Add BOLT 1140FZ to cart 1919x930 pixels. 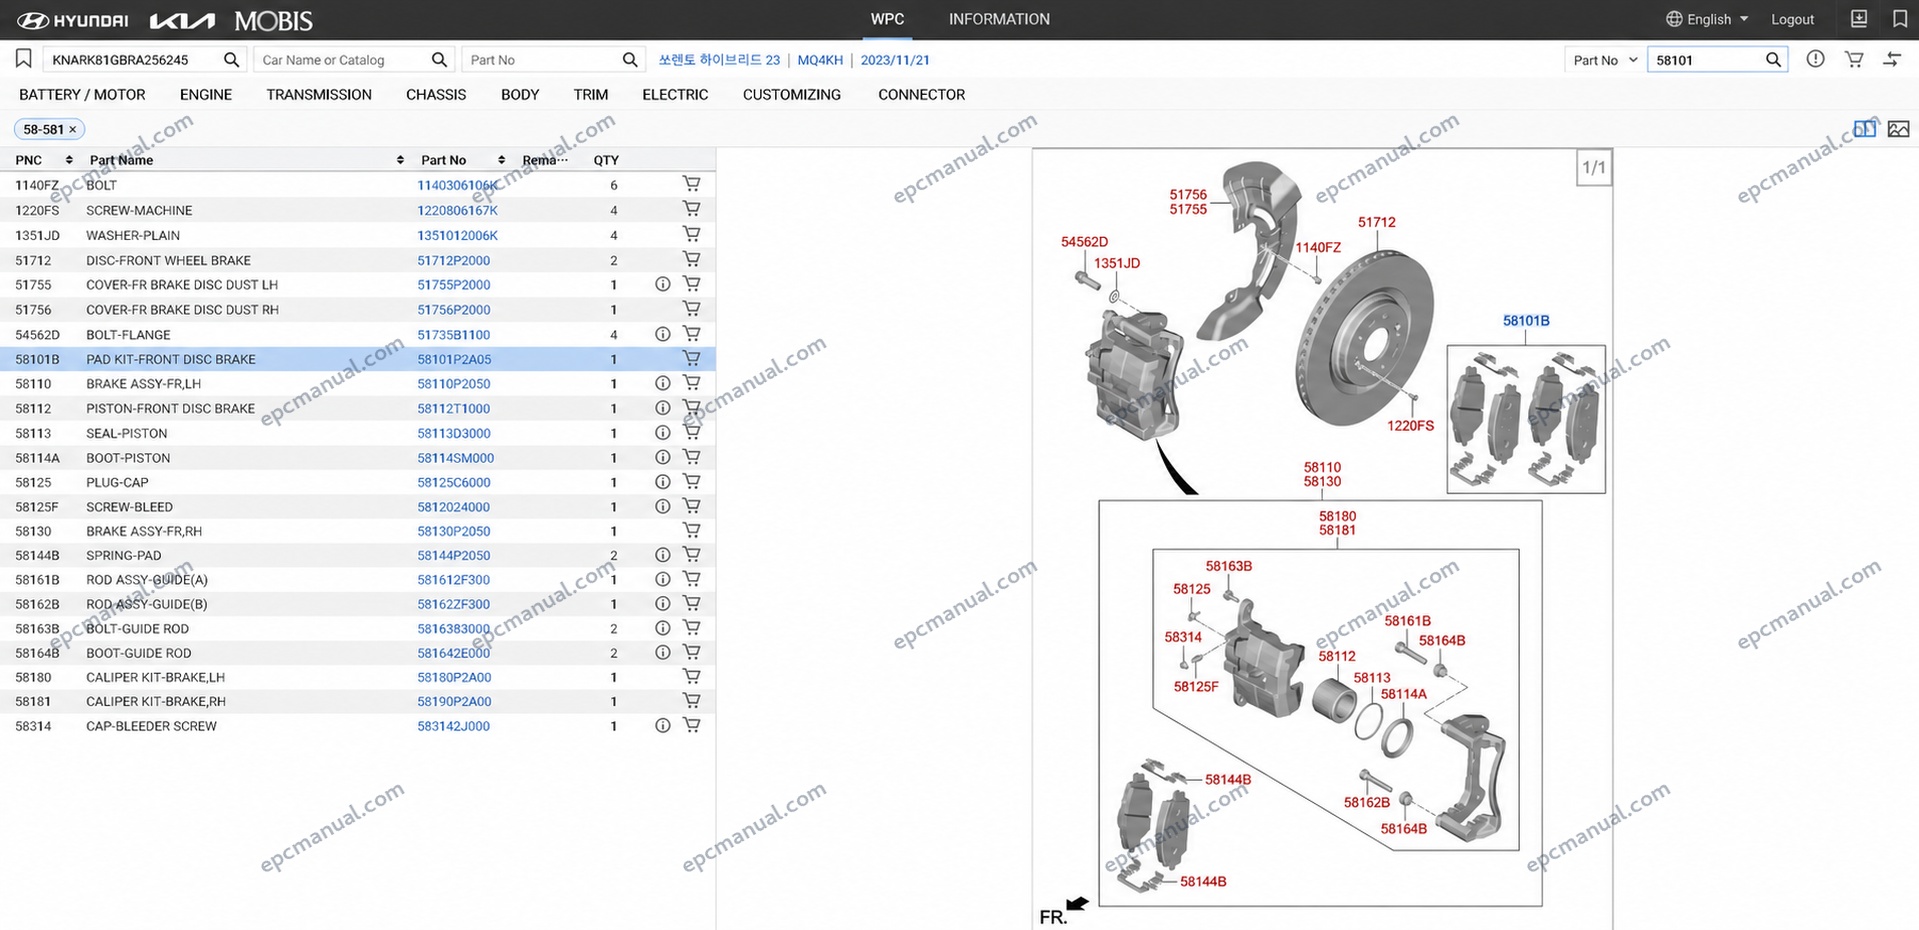(691, 184)
